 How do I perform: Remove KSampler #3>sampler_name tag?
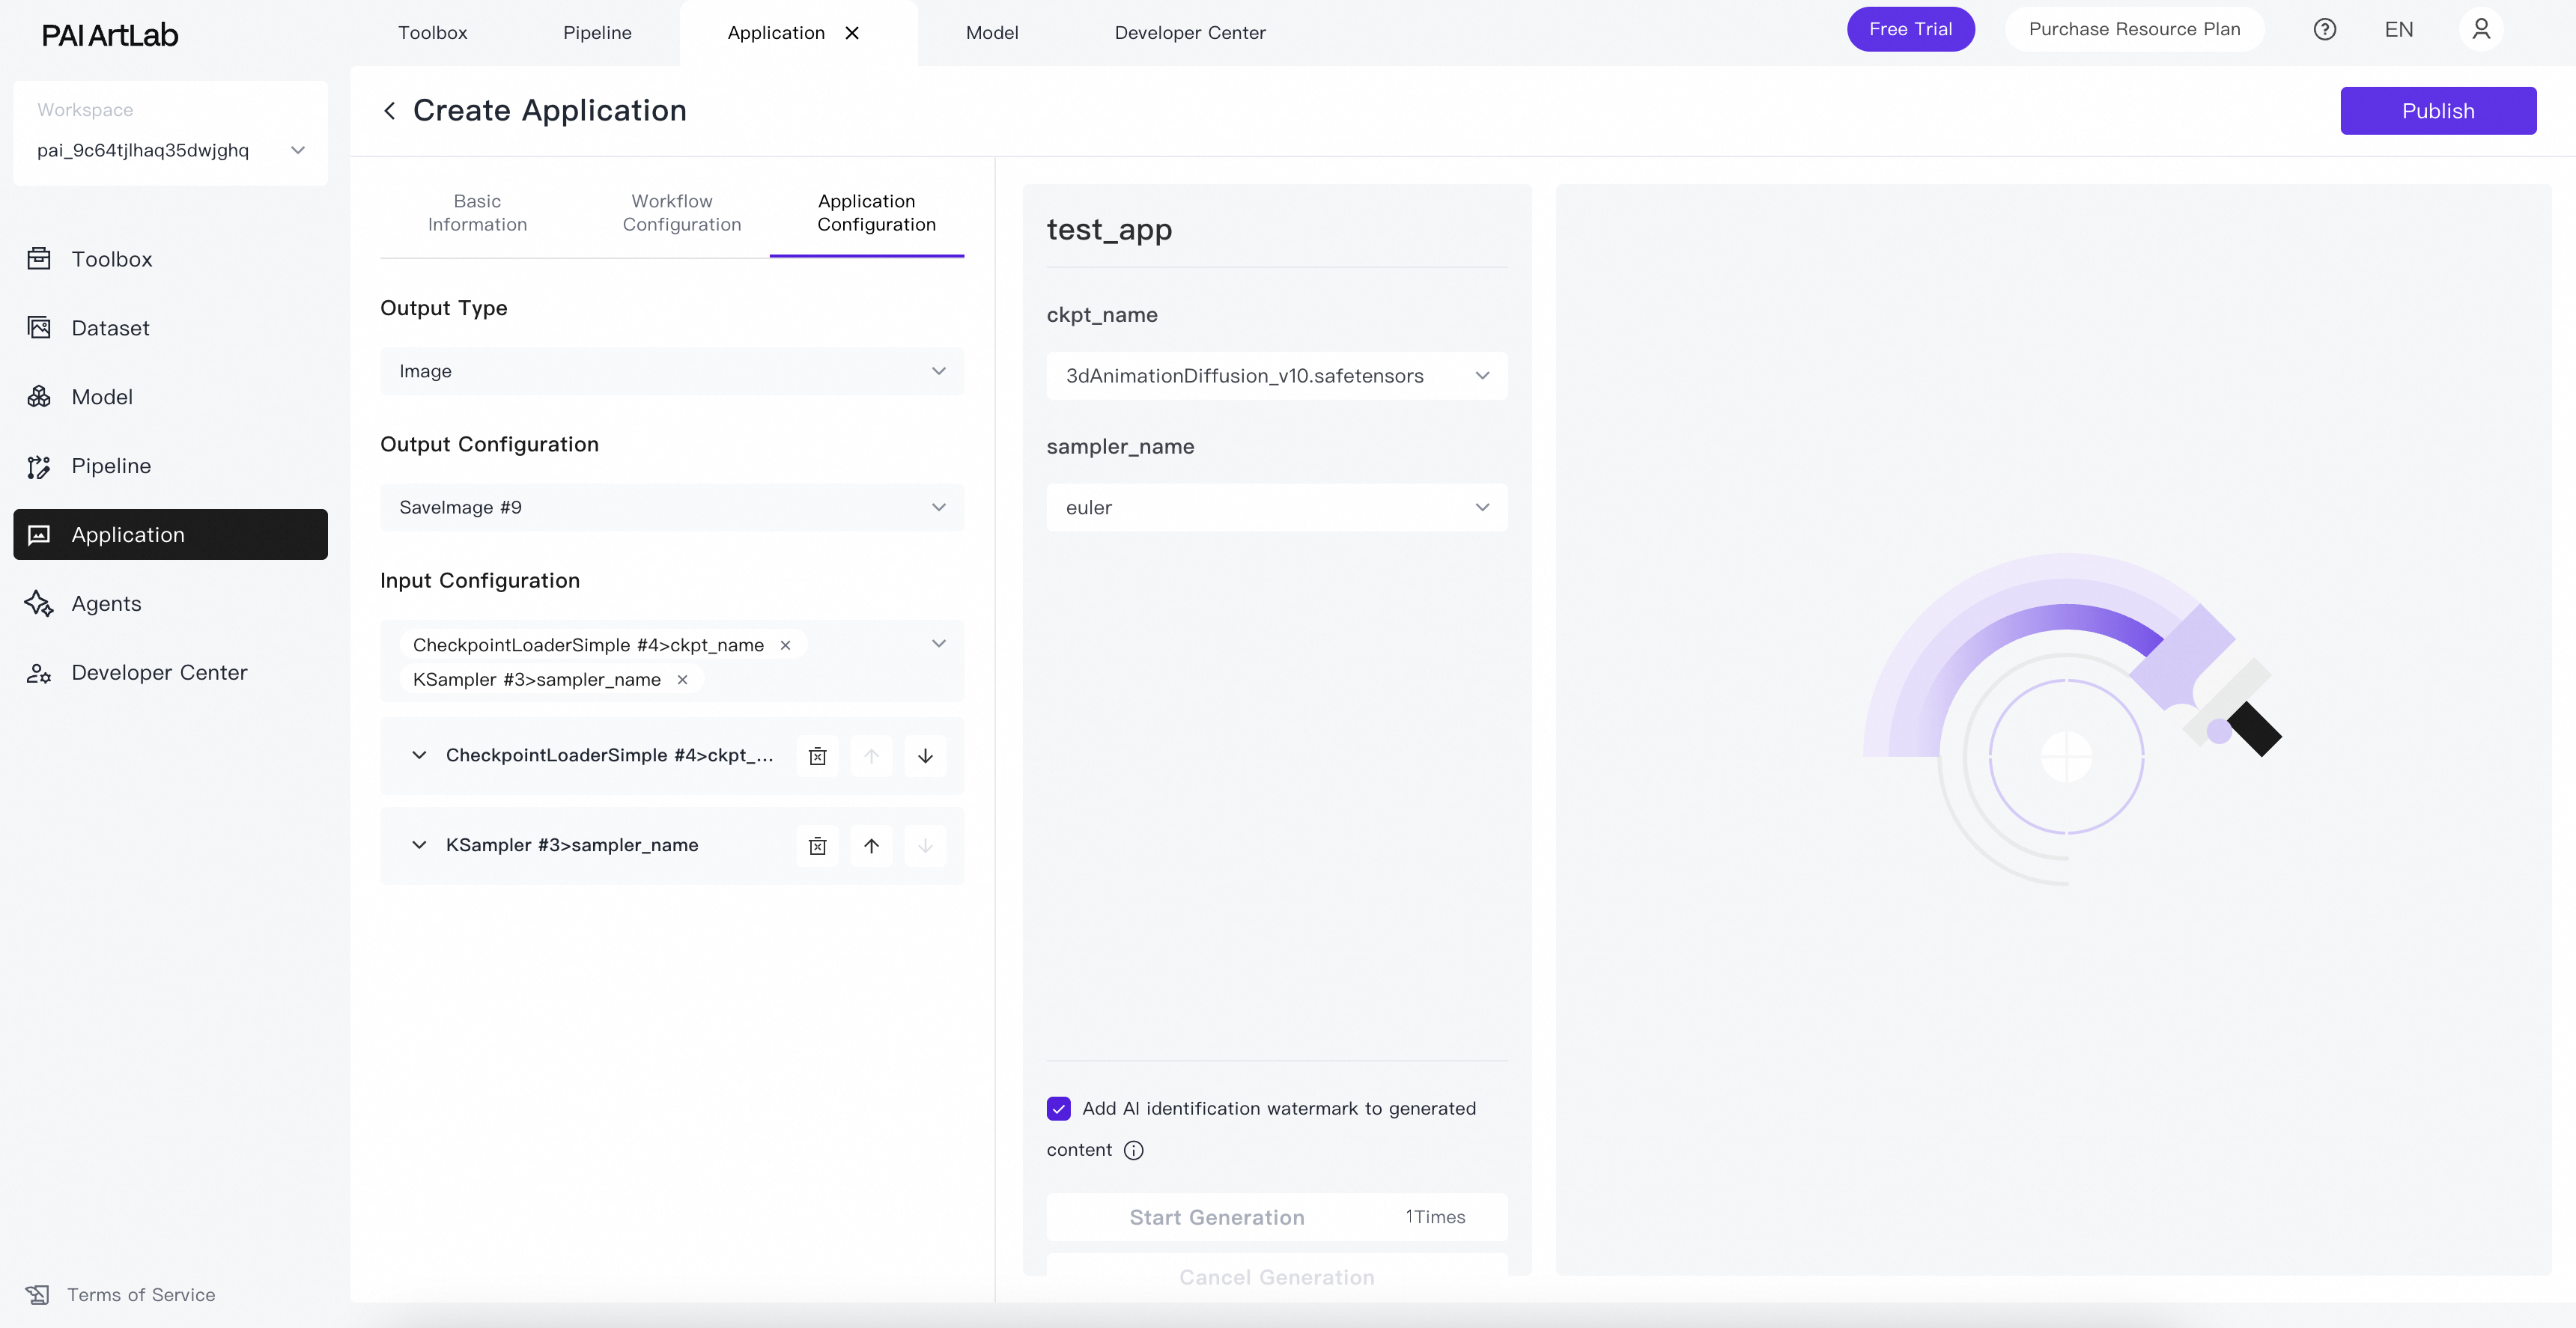point(682,680)
